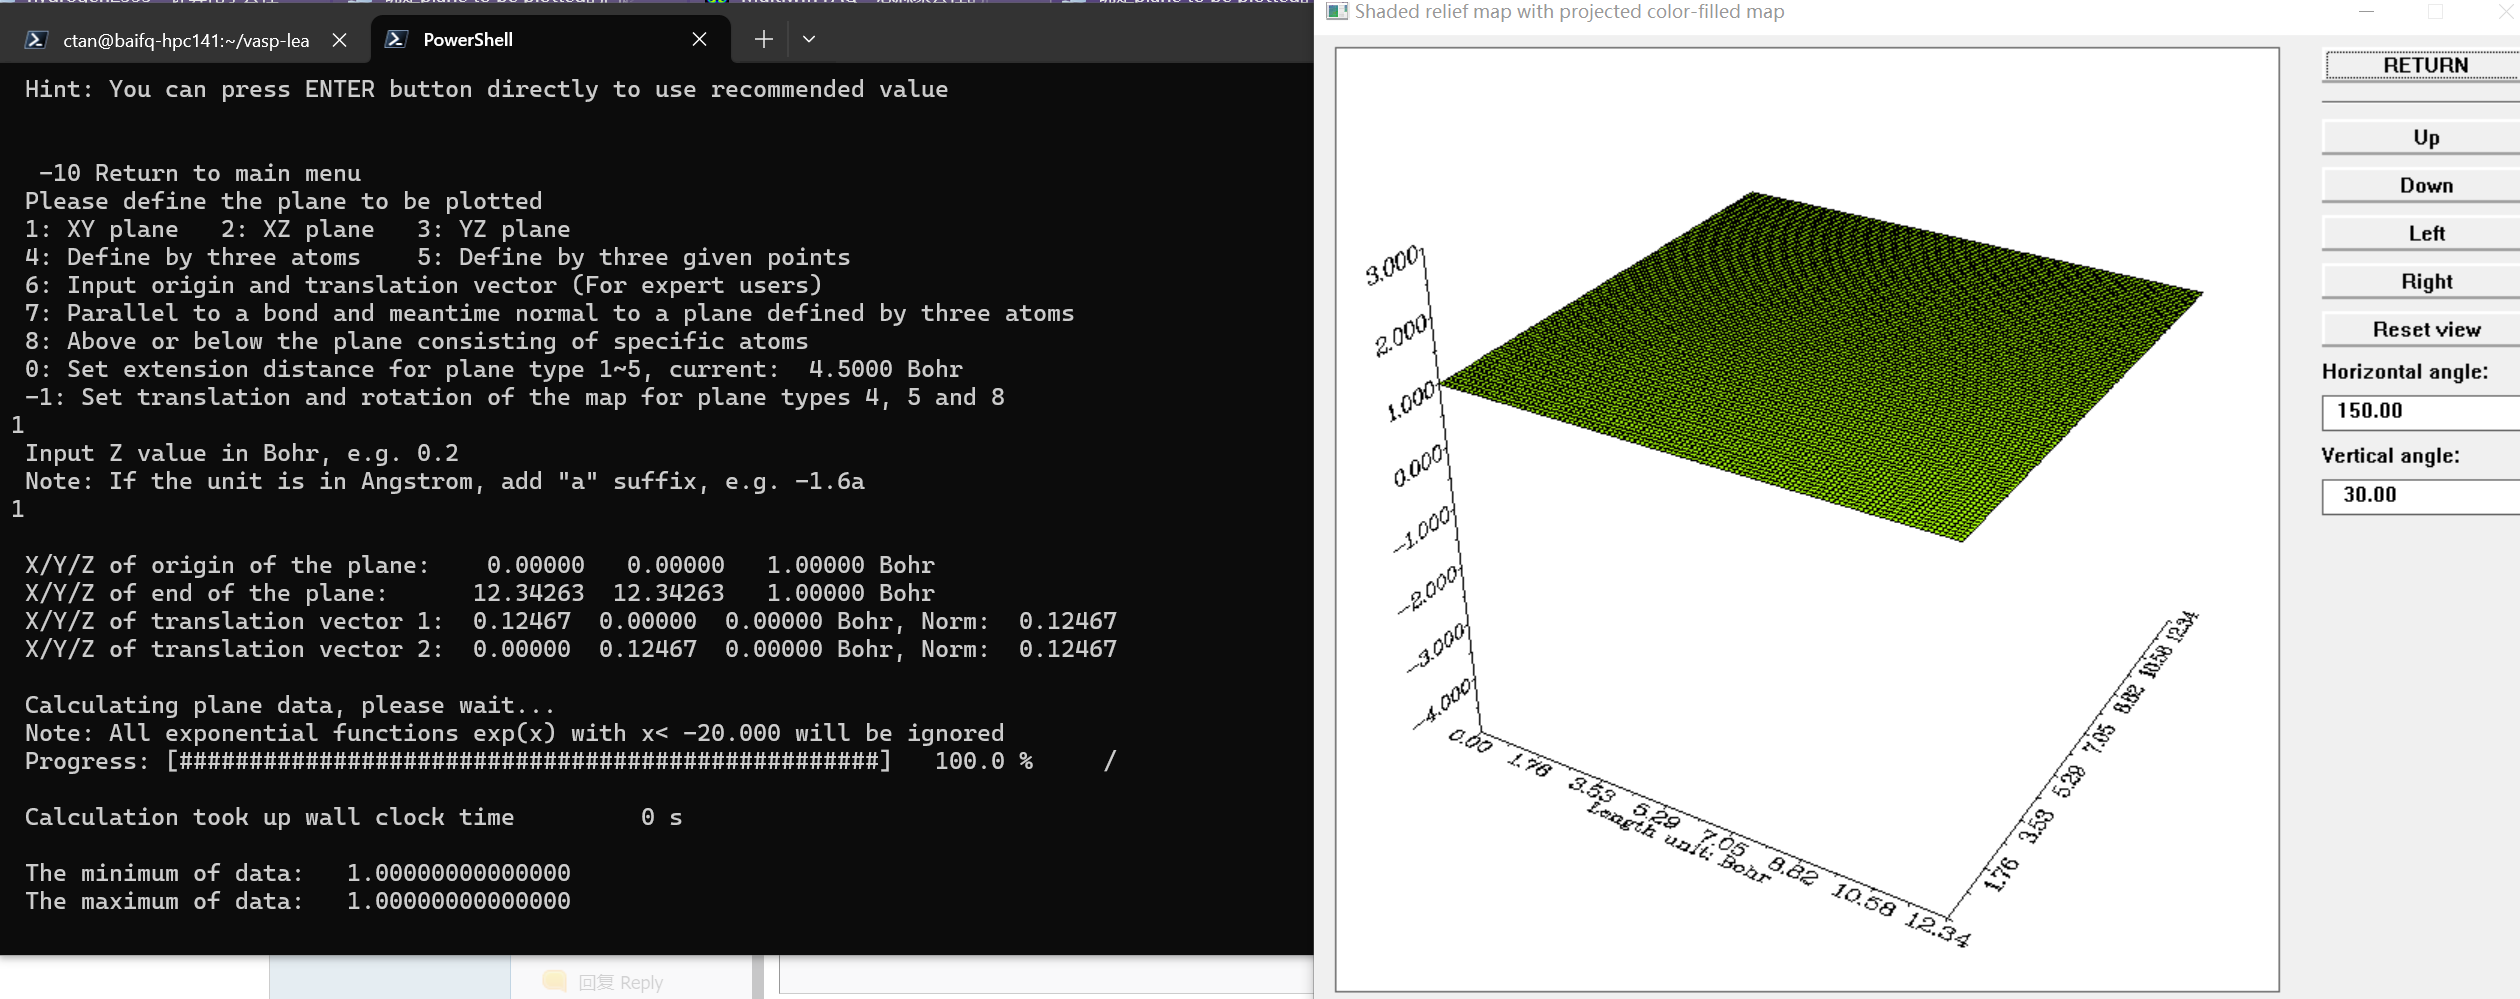
Task: Switch to the ctan@baifq-hpc141 terminal tab
Action: [185, 40]
